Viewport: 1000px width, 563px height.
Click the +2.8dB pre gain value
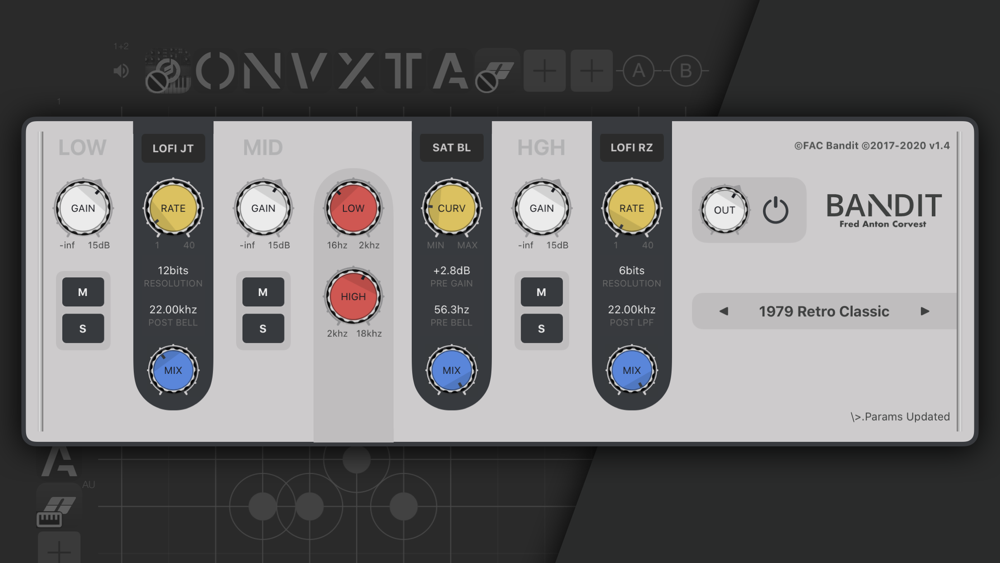tap(452, 270)
